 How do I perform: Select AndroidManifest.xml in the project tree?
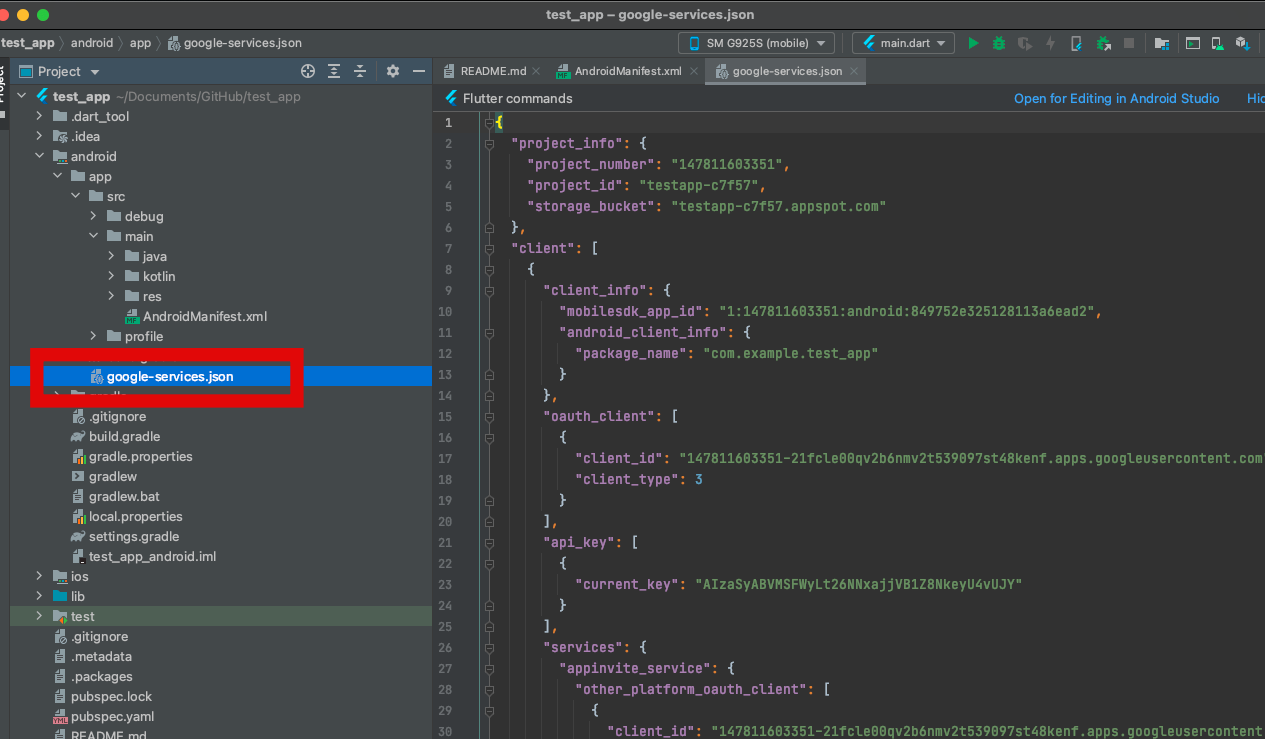pyautogui.click(x=205, y=316)
